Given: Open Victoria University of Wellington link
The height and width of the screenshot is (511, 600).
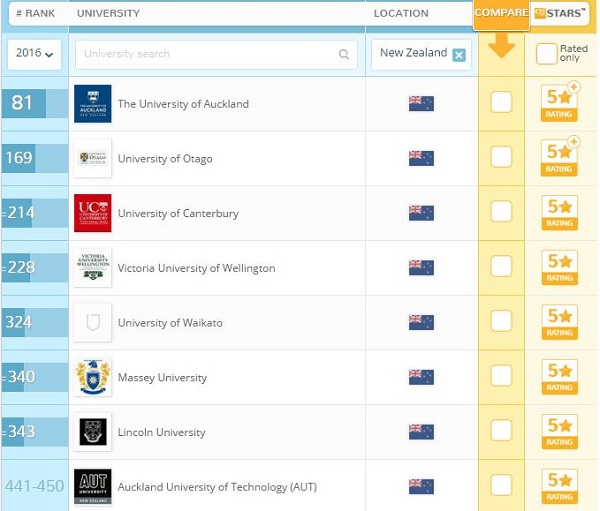Looking at the screenshot, I should pos(196,268).
